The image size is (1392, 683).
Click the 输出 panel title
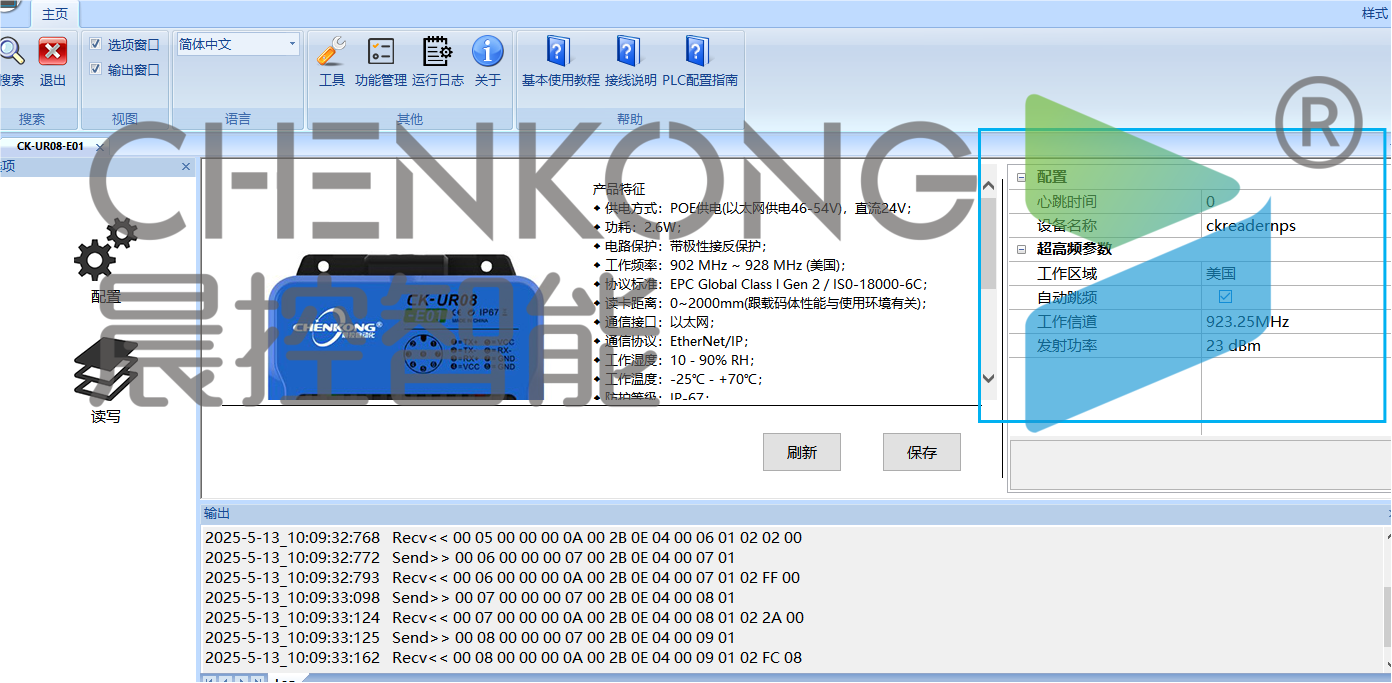[216, 512]
